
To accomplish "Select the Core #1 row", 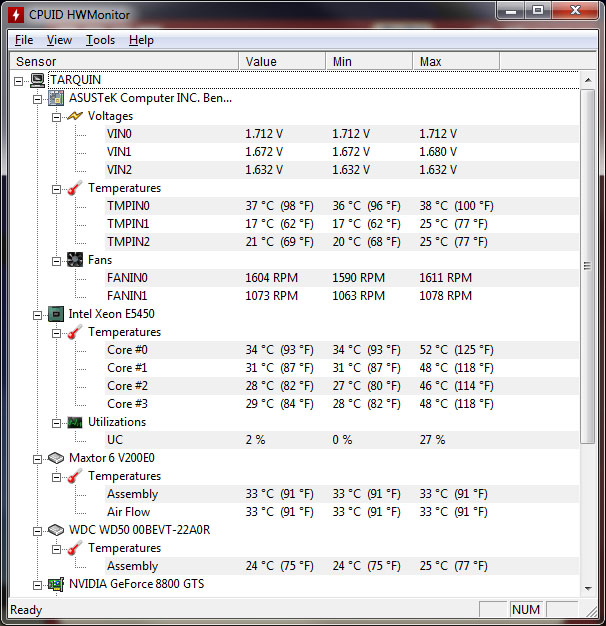I will (342, 368).
